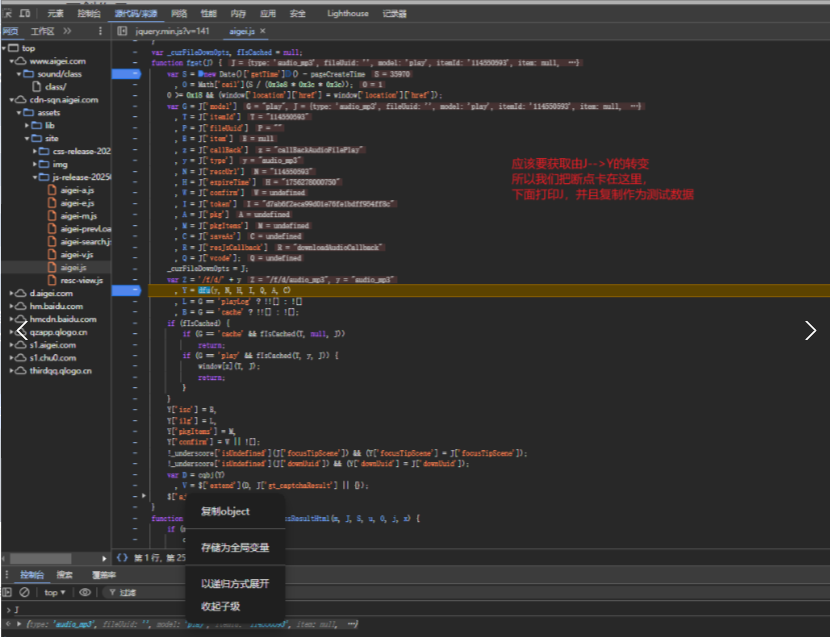The width and height of the screenshot is (830, 637).
Task: Select the aigei.js file in navigator
Action: [73, 267]
